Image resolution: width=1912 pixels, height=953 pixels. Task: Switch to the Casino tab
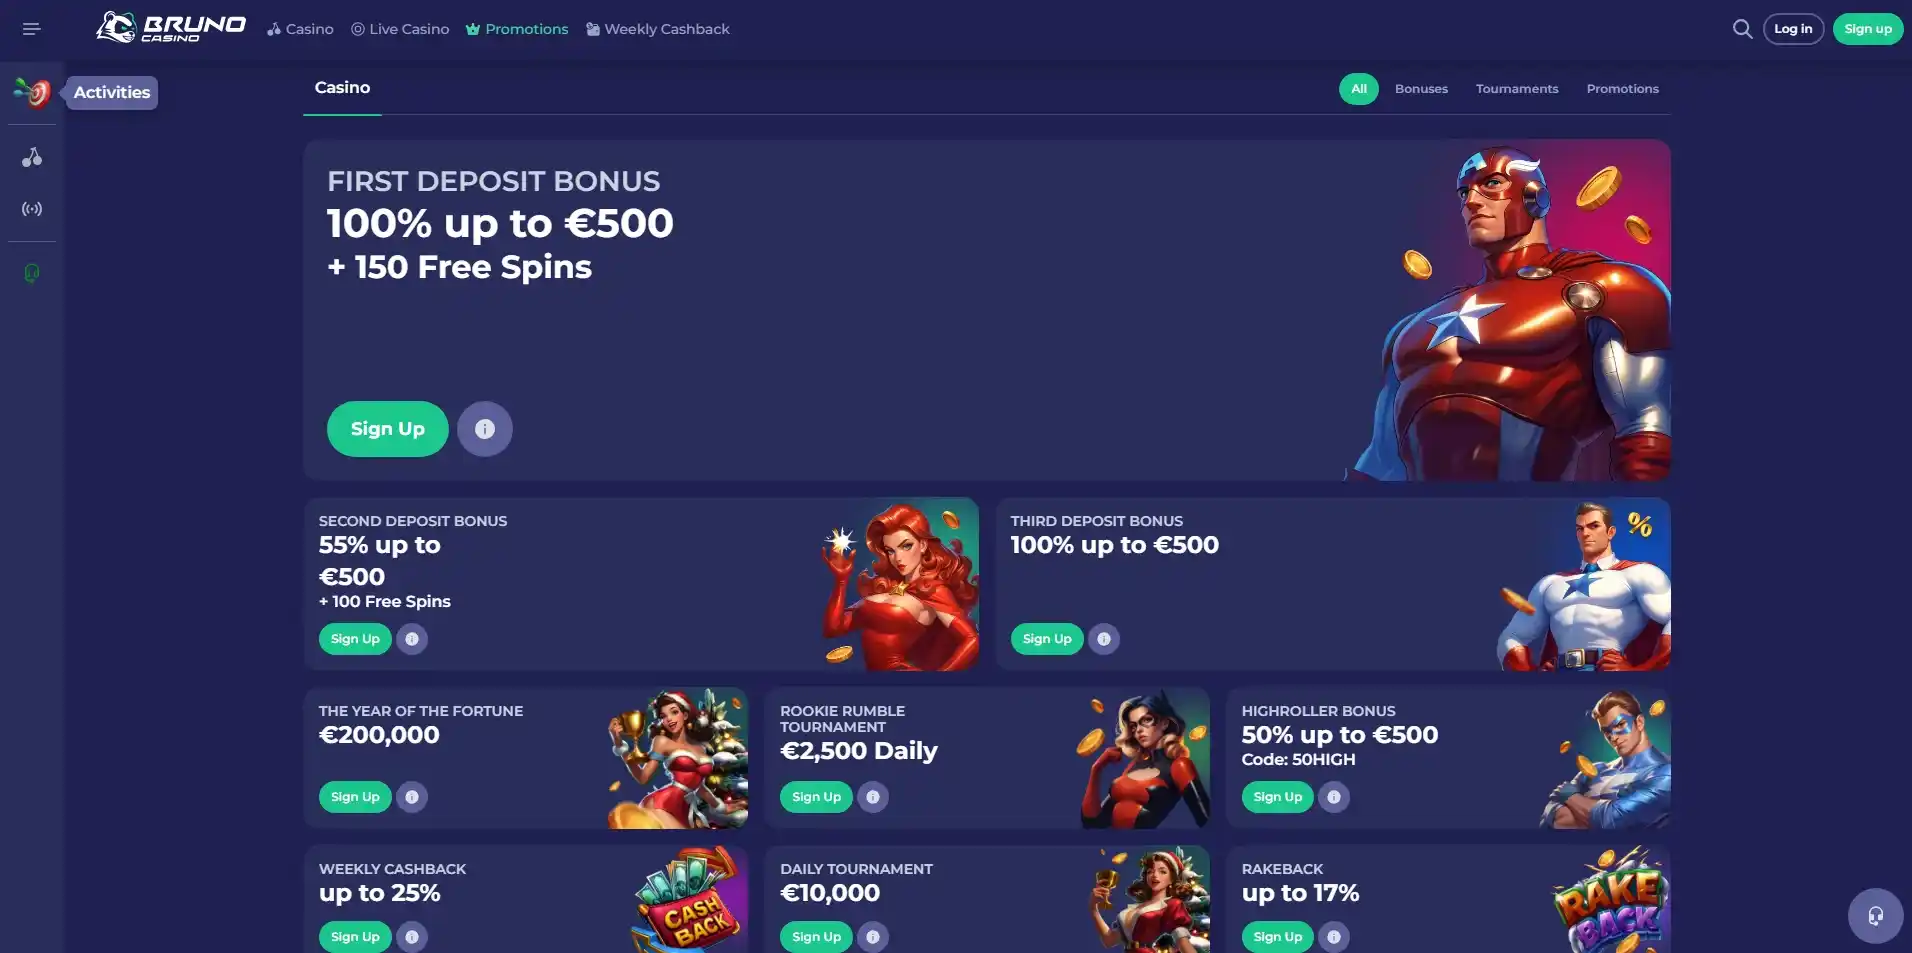342,88
